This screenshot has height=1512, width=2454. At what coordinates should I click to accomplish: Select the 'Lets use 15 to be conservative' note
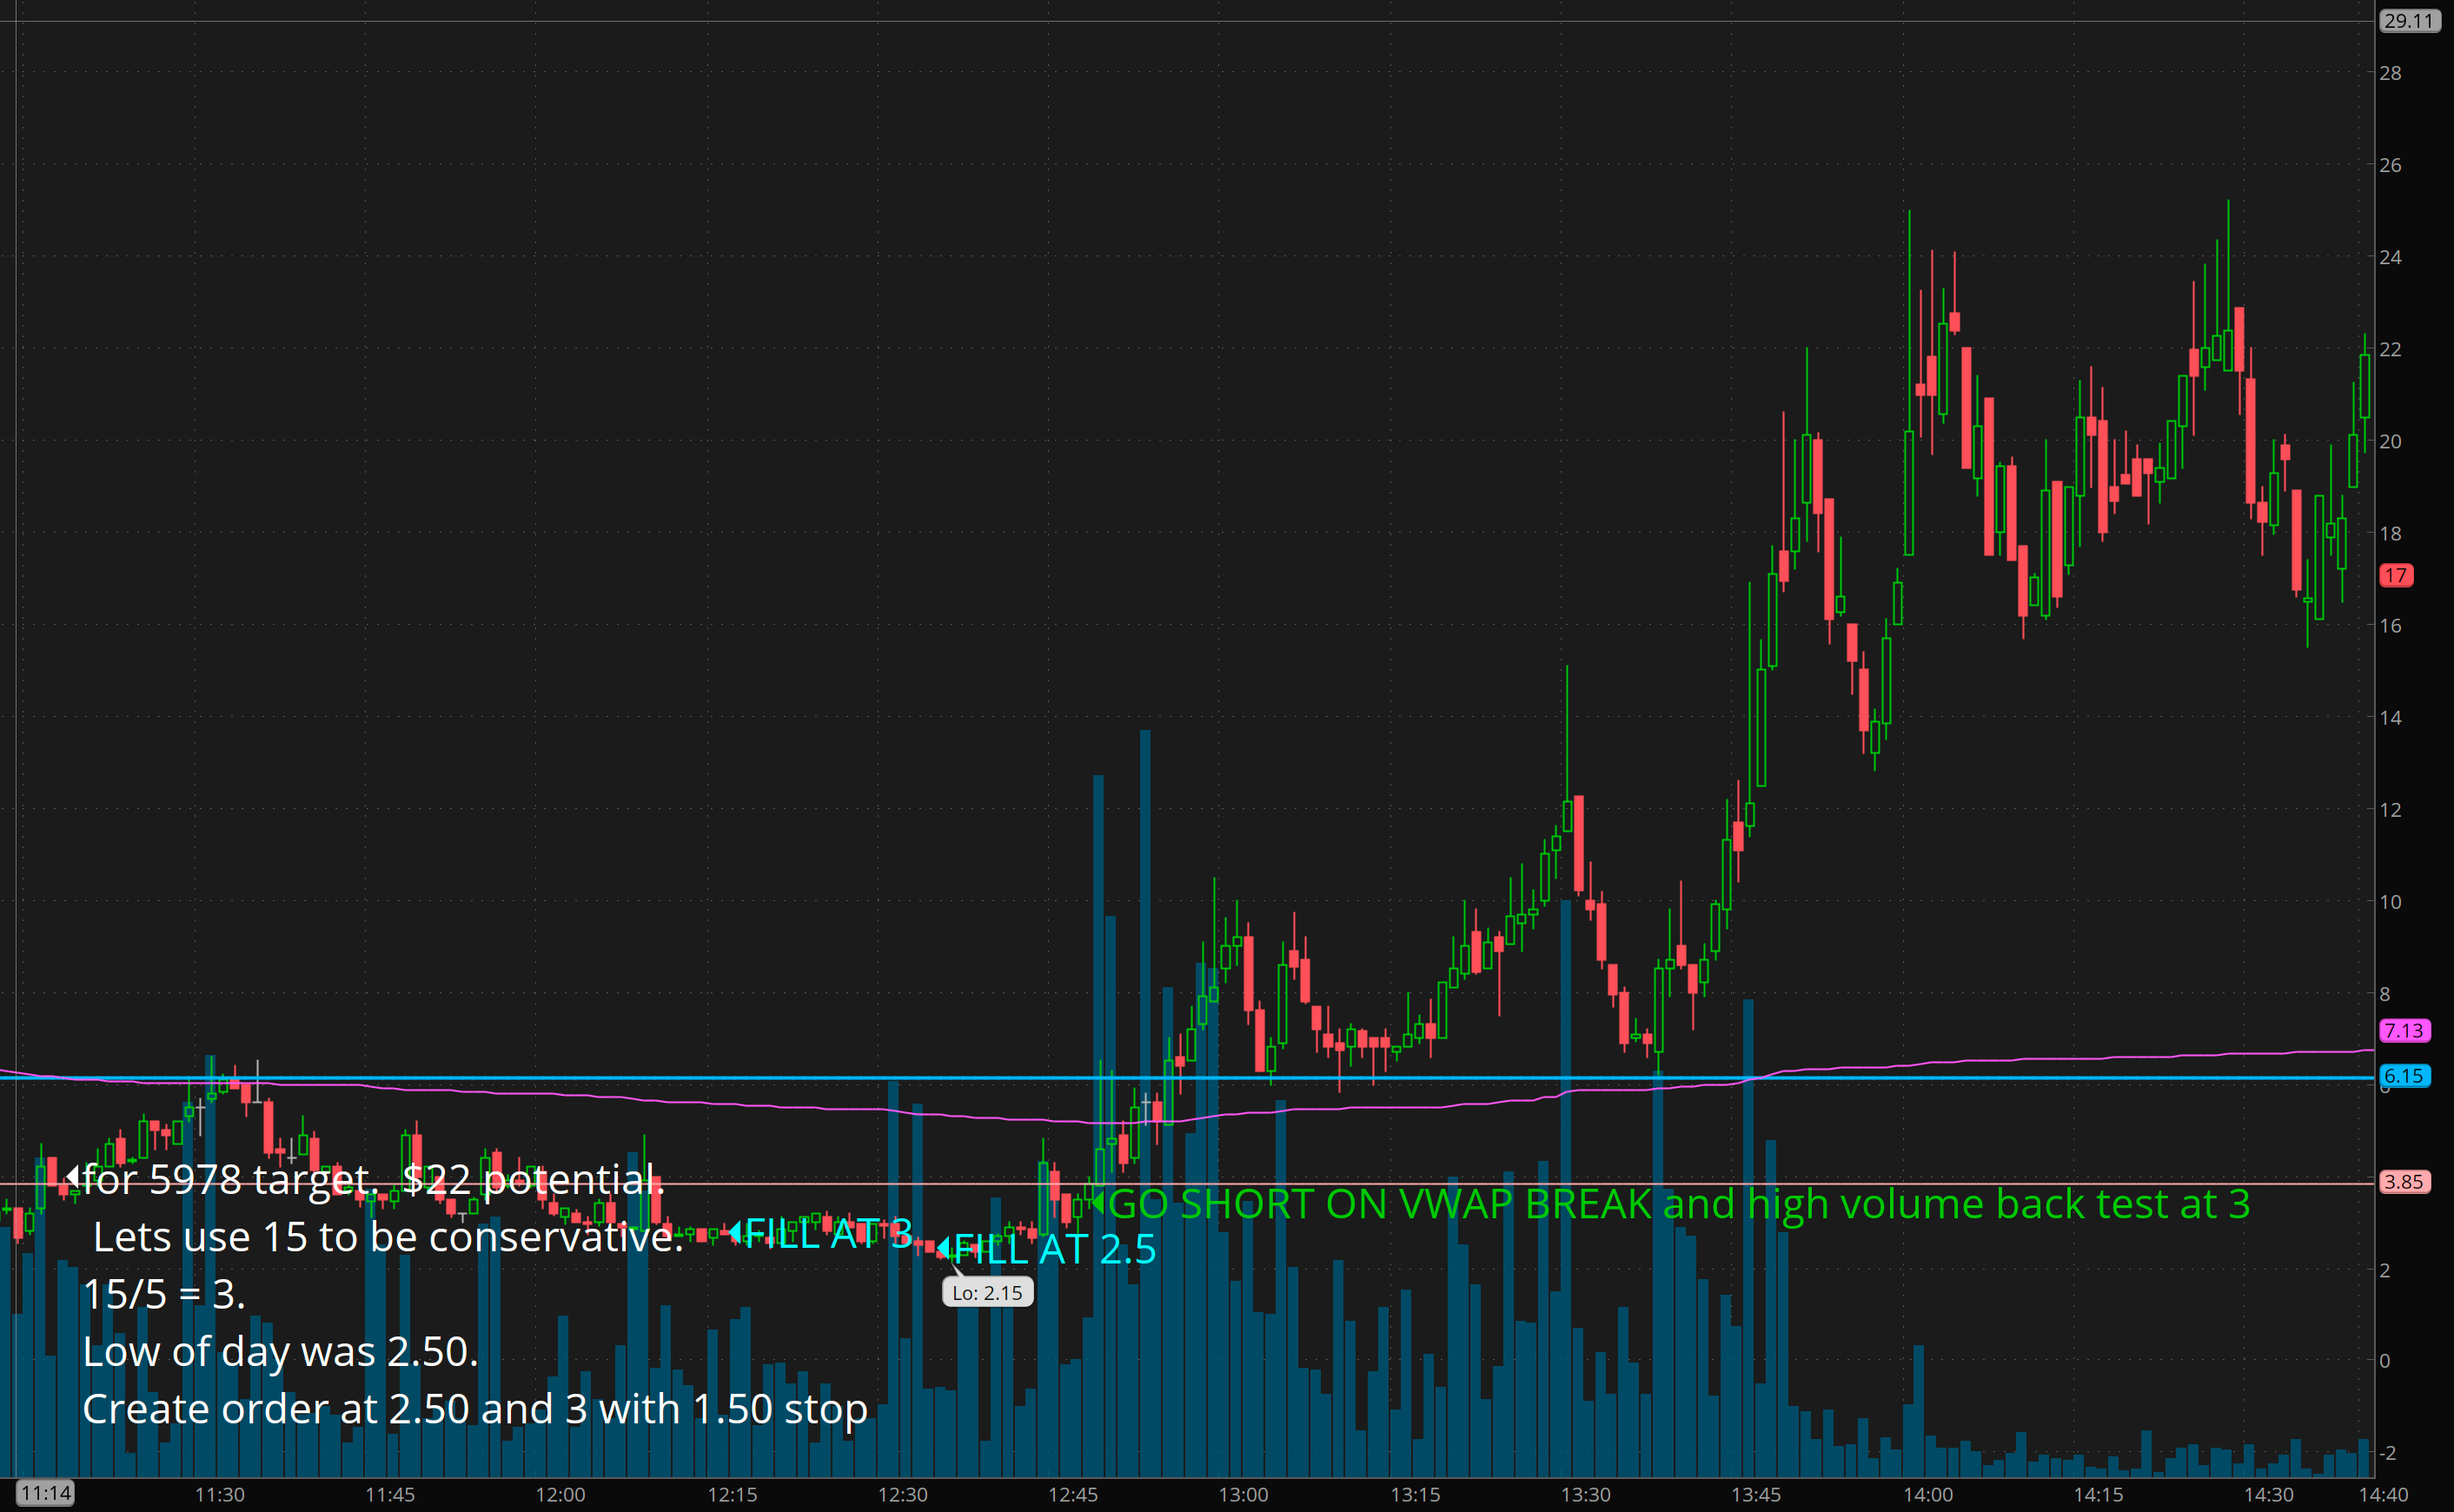click(388, 1237)
